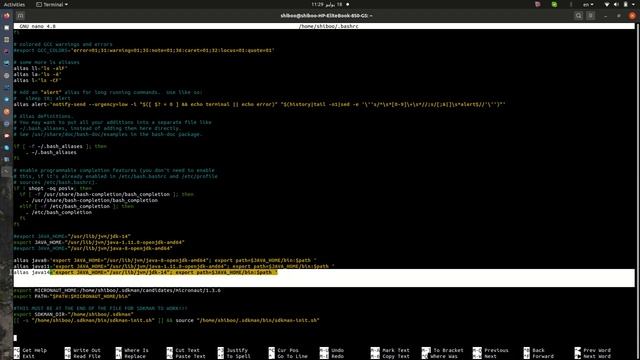Open the clock and calendar panel
Screen dimensions: 640x360
point(330,4)
